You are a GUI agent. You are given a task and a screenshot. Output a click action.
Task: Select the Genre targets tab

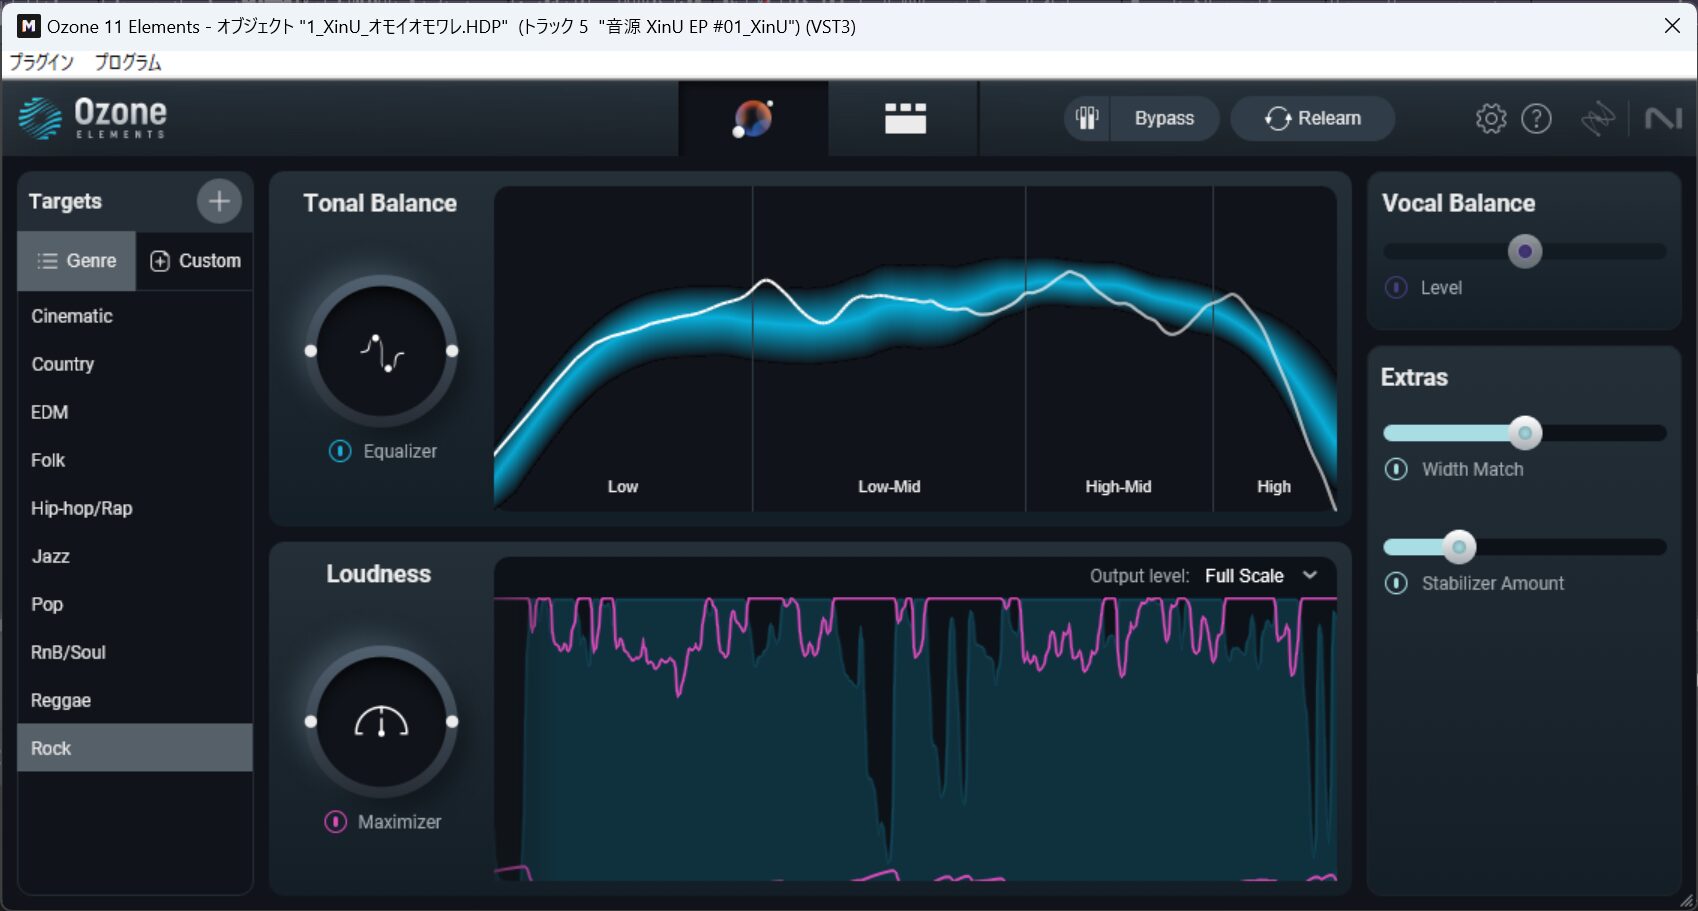(77, 261)
